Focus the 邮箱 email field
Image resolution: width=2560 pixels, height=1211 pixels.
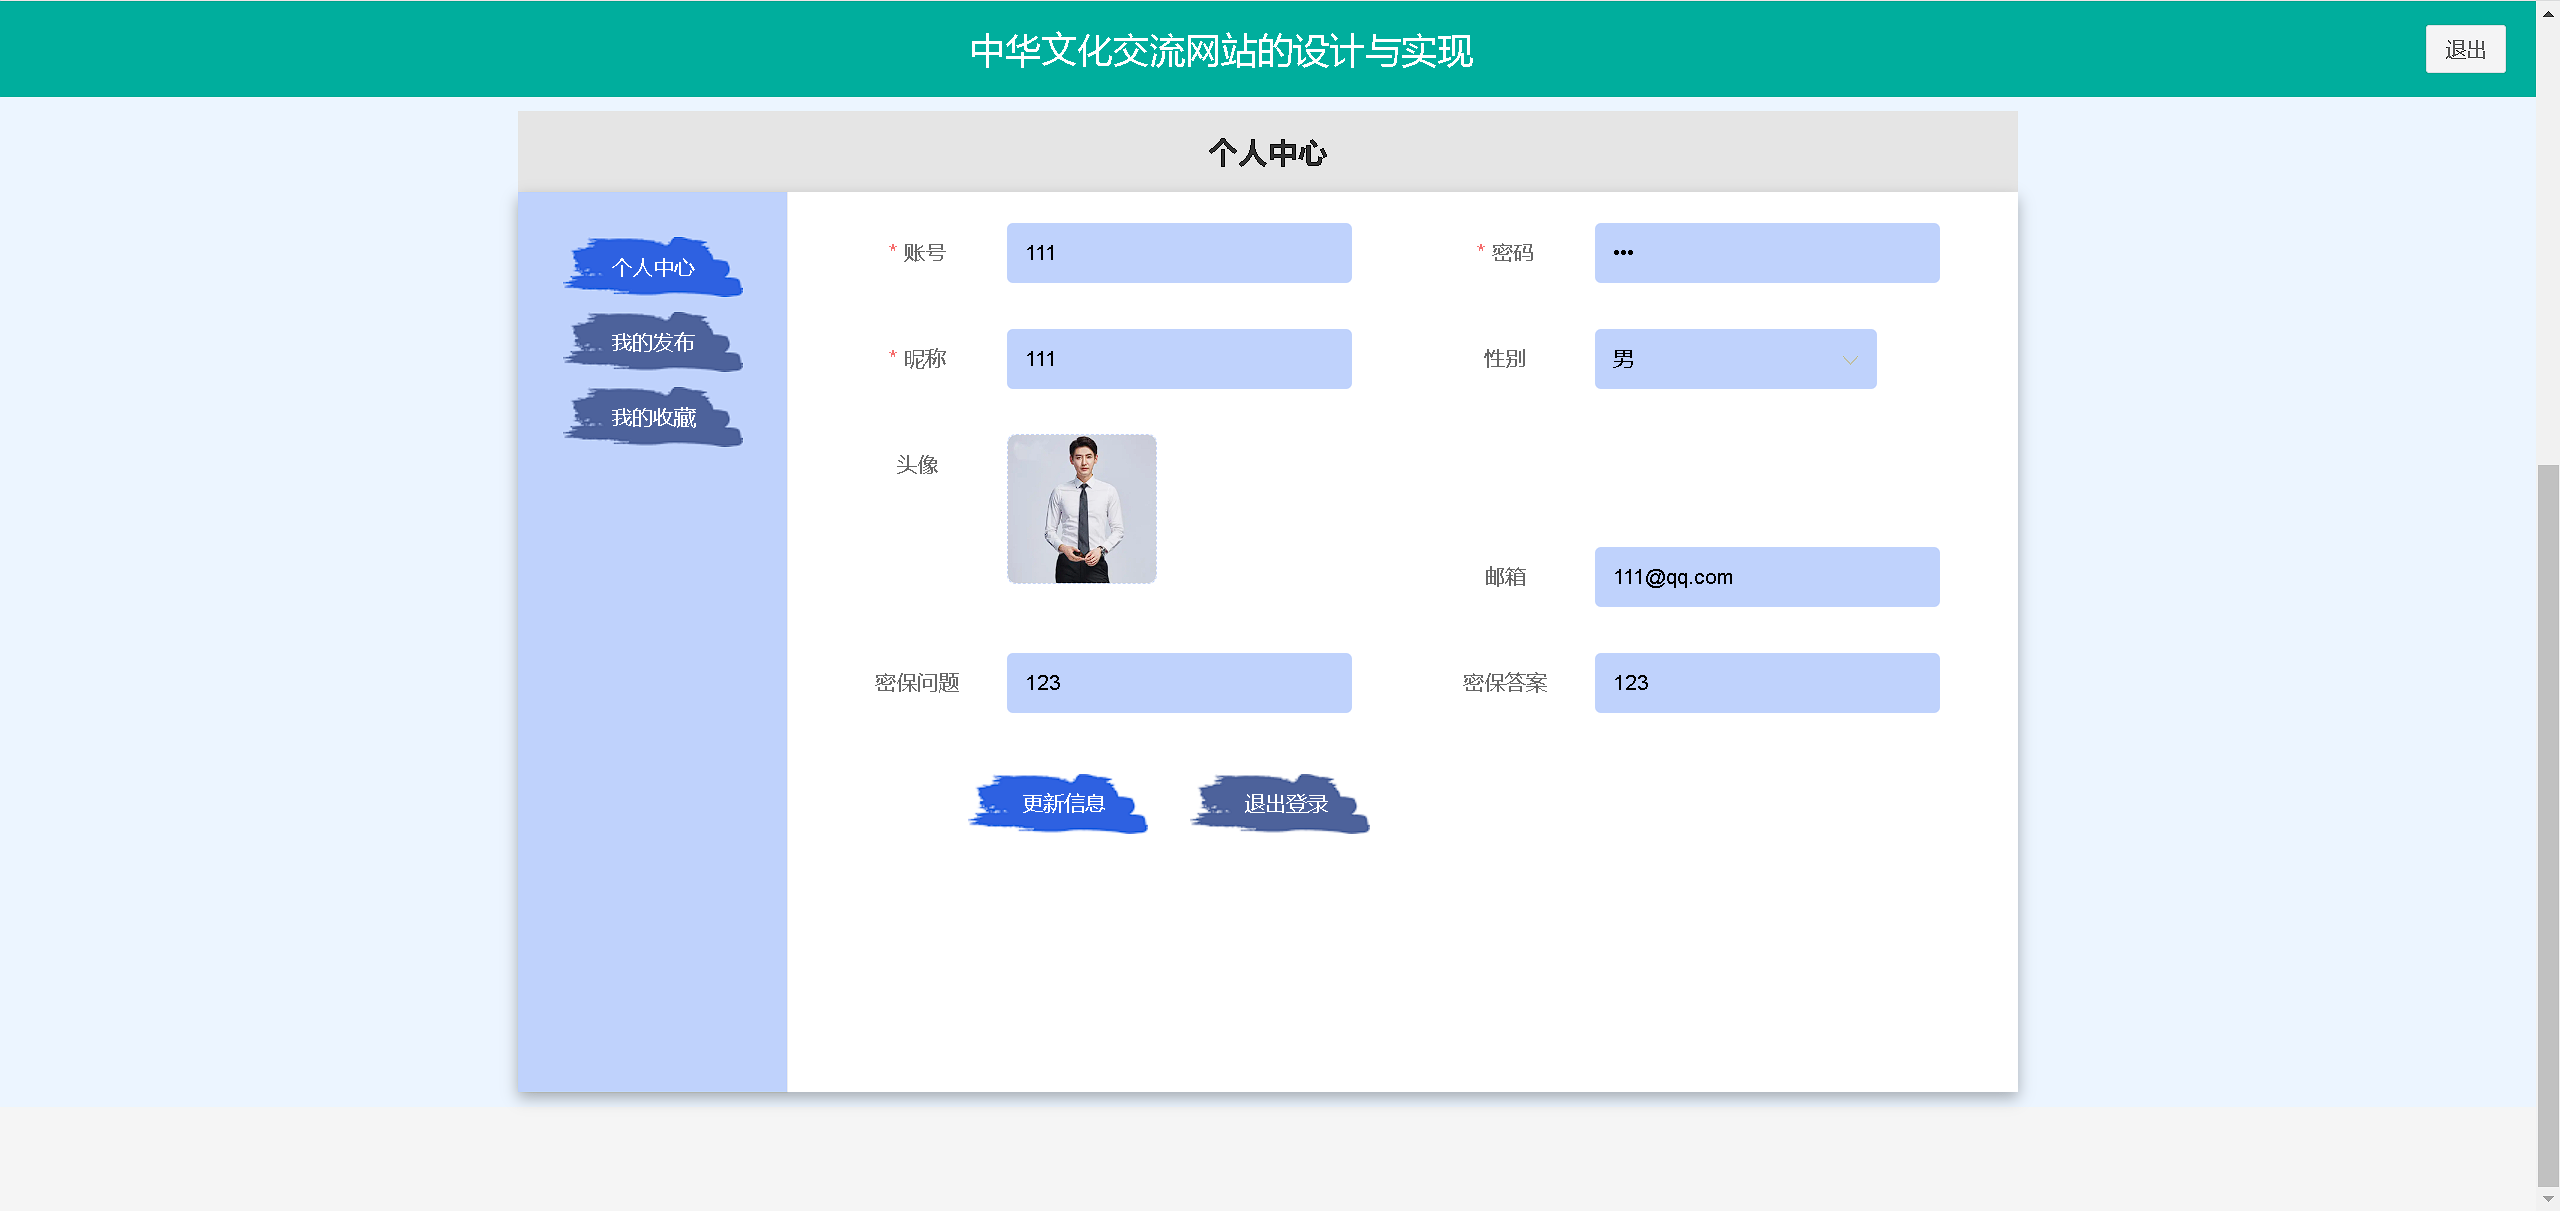pyautogui.click(x=1766, y=577)
